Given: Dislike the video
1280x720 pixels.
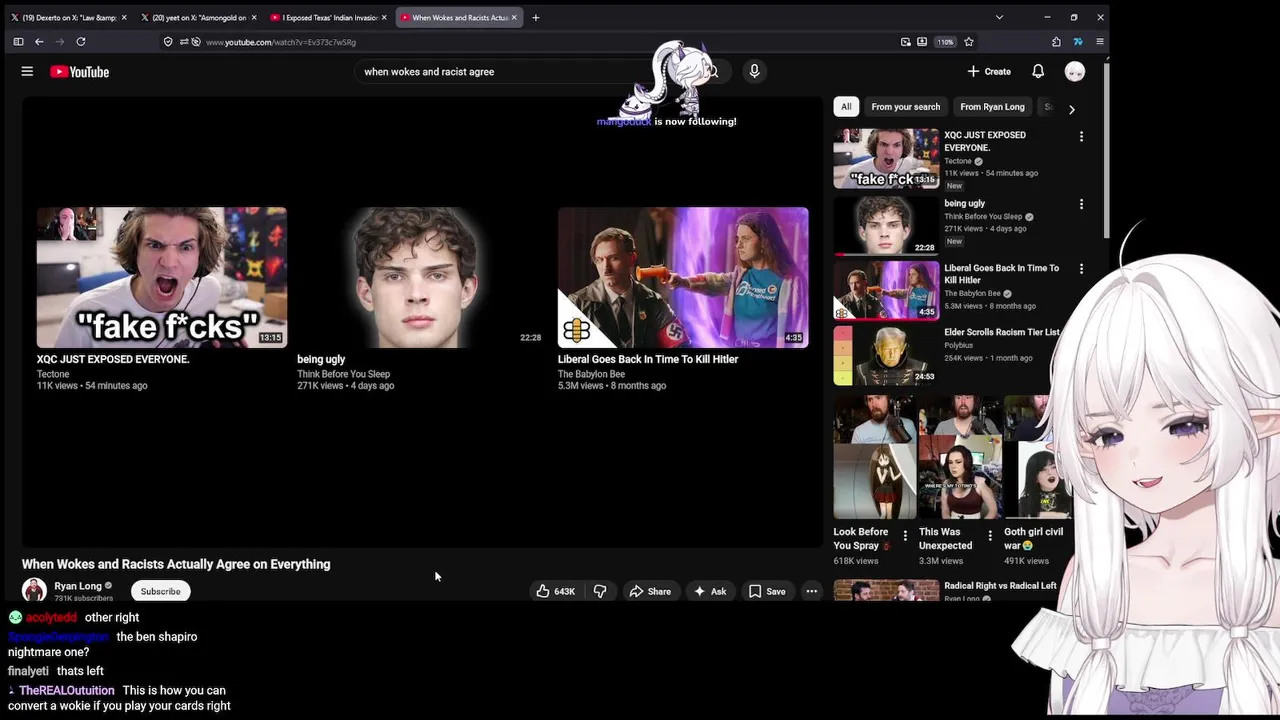Looking at the screenshot, I should click(x=600, y=591).
